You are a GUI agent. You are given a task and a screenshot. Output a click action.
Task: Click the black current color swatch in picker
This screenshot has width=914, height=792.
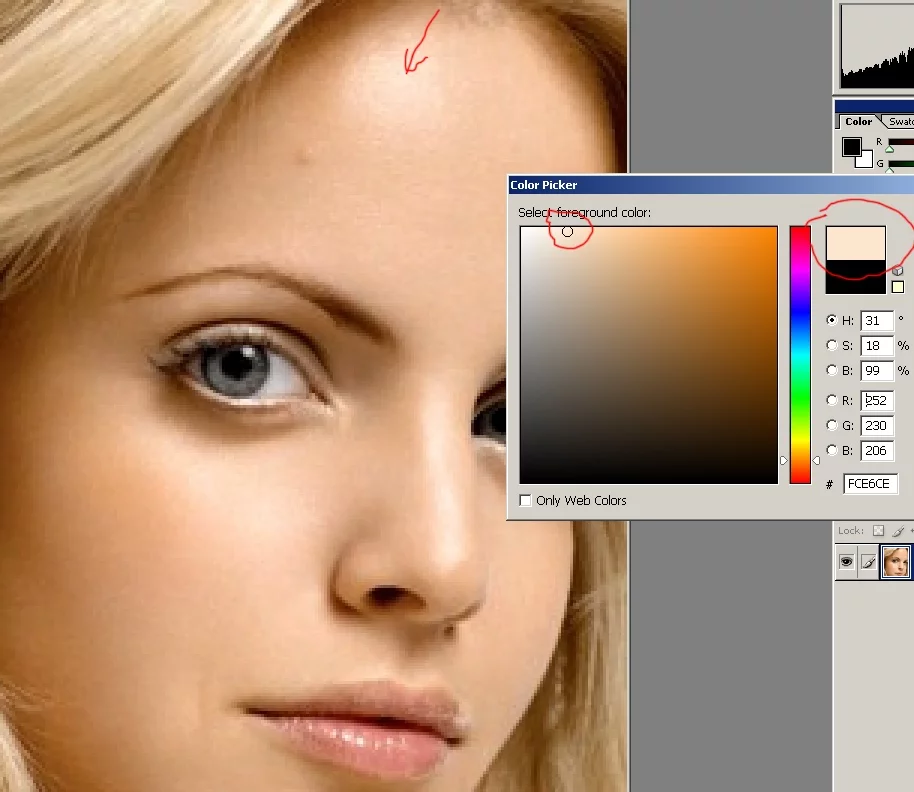point(855,277)
